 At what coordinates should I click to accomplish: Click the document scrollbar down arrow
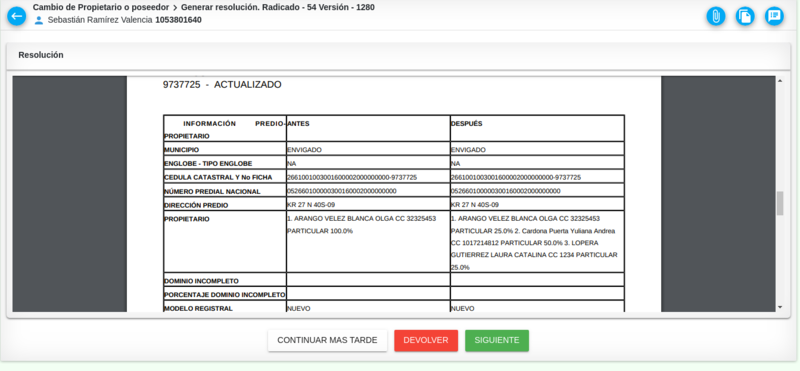click(780, 307)
